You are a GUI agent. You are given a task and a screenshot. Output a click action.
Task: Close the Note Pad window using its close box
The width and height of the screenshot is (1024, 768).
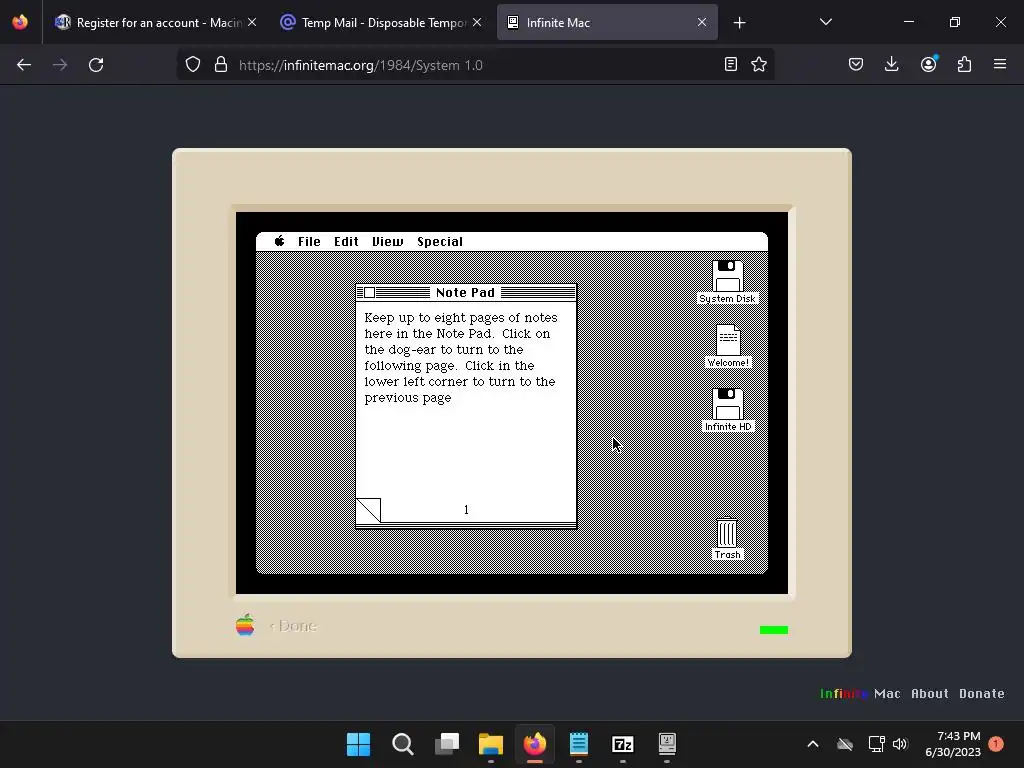coord(369,293)
